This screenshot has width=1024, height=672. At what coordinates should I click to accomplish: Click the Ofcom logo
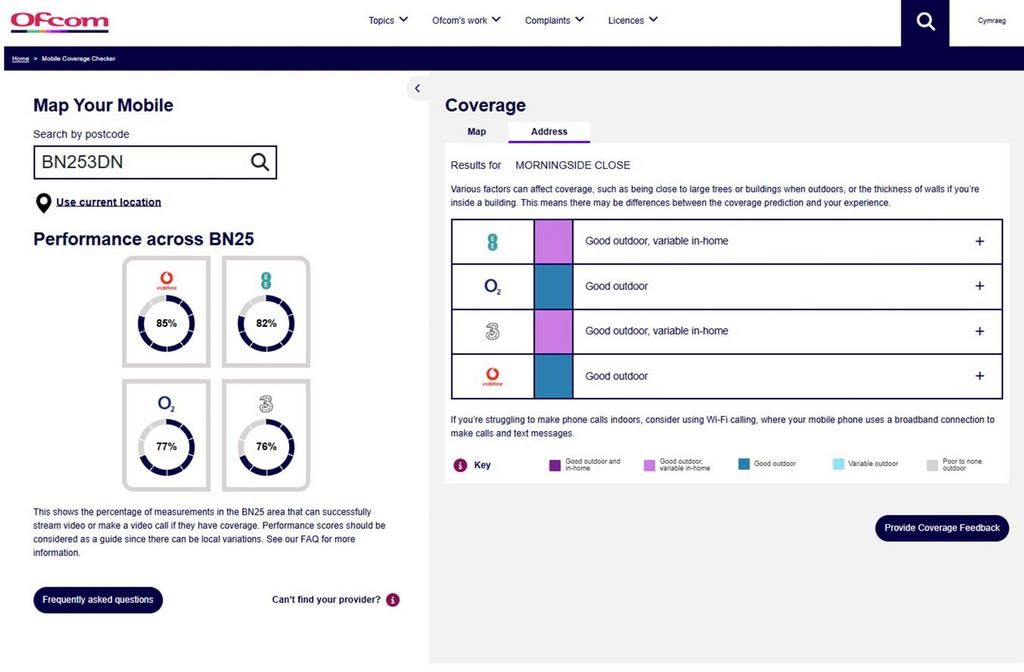click(60, 21)
